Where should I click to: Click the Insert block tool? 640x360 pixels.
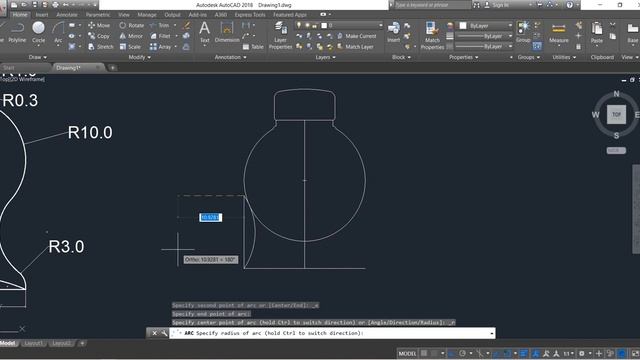tap(393, 32)
